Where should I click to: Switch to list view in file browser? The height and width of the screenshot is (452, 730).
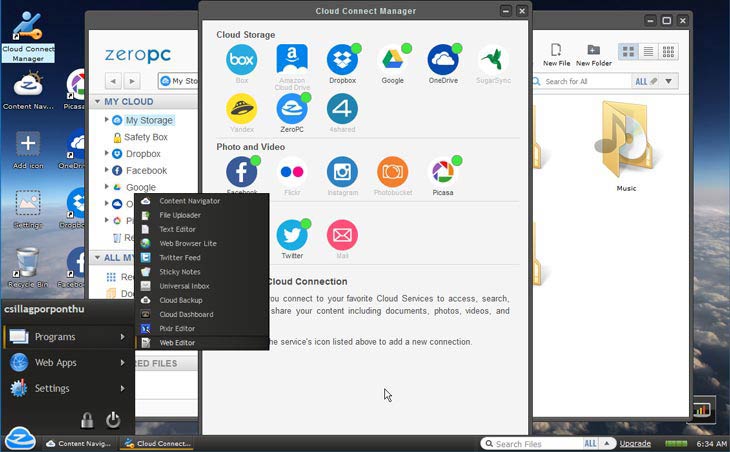[x=648, y=51]
